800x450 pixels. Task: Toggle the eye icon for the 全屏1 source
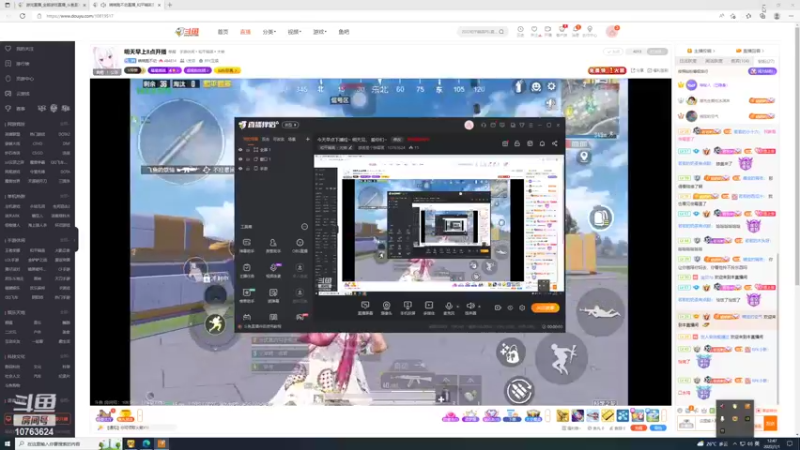coord(240,149)
